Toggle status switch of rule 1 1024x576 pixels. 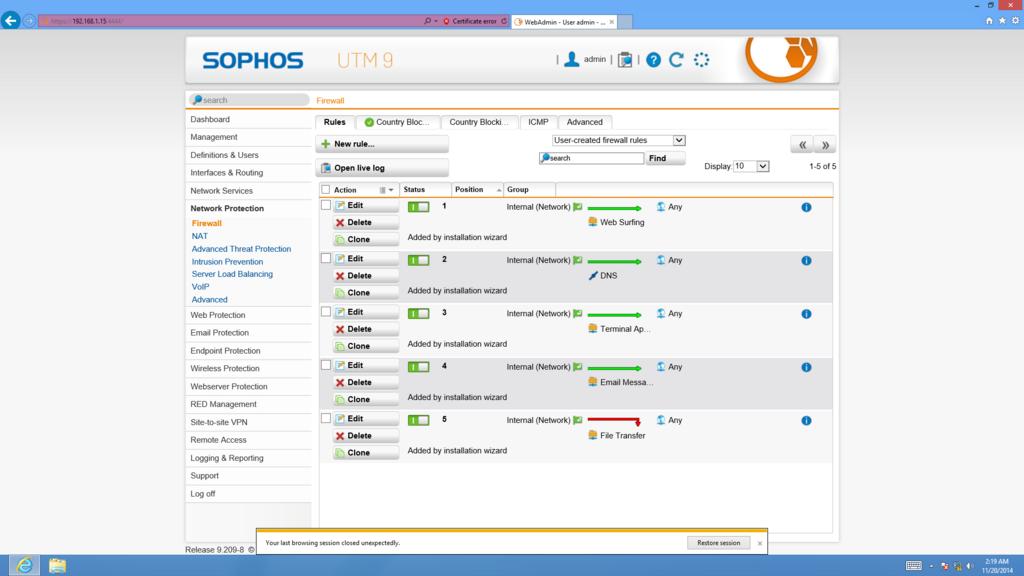[419, 207]
